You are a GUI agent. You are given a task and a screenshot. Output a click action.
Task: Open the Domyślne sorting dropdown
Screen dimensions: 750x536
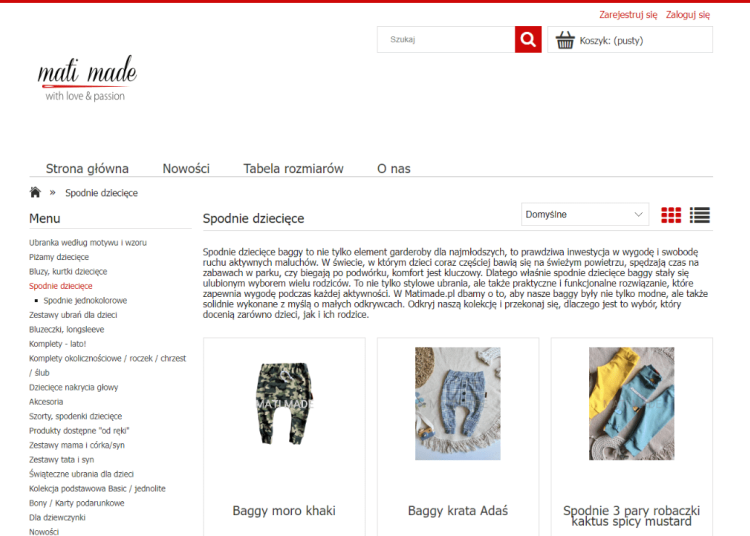[x=585, y=215]
